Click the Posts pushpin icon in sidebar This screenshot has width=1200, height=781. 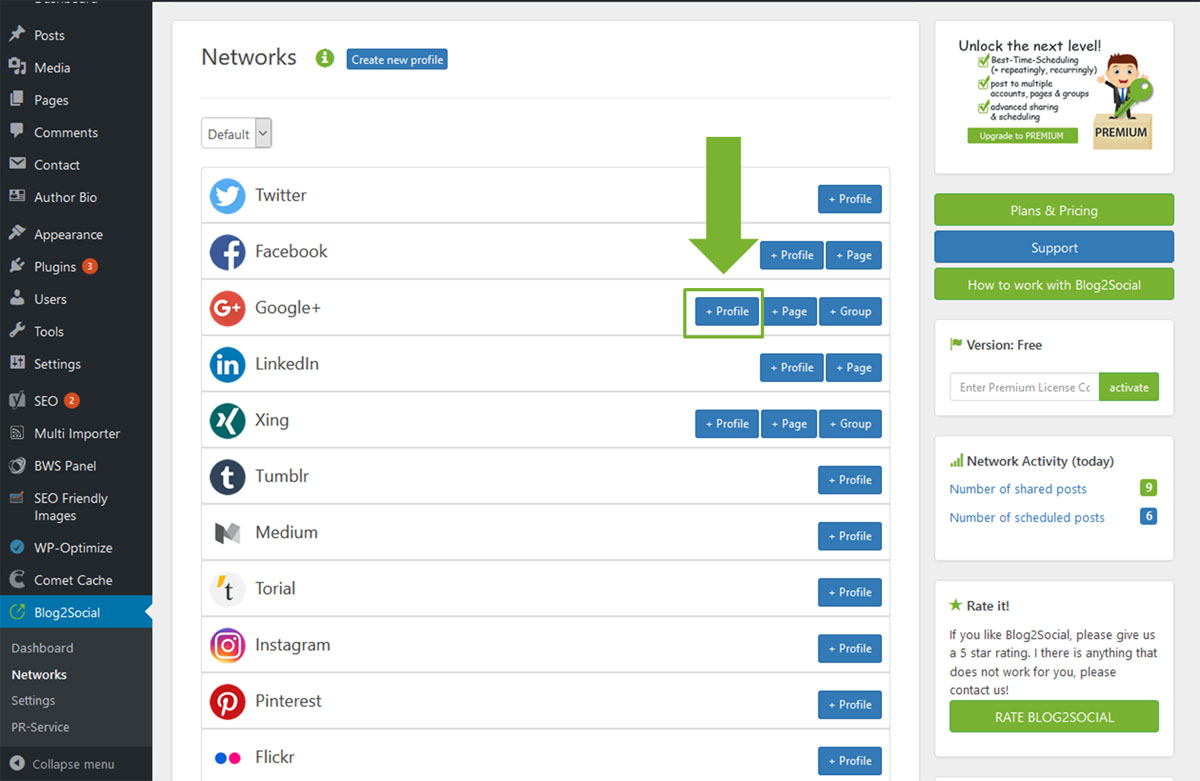[x=17, y=35]
